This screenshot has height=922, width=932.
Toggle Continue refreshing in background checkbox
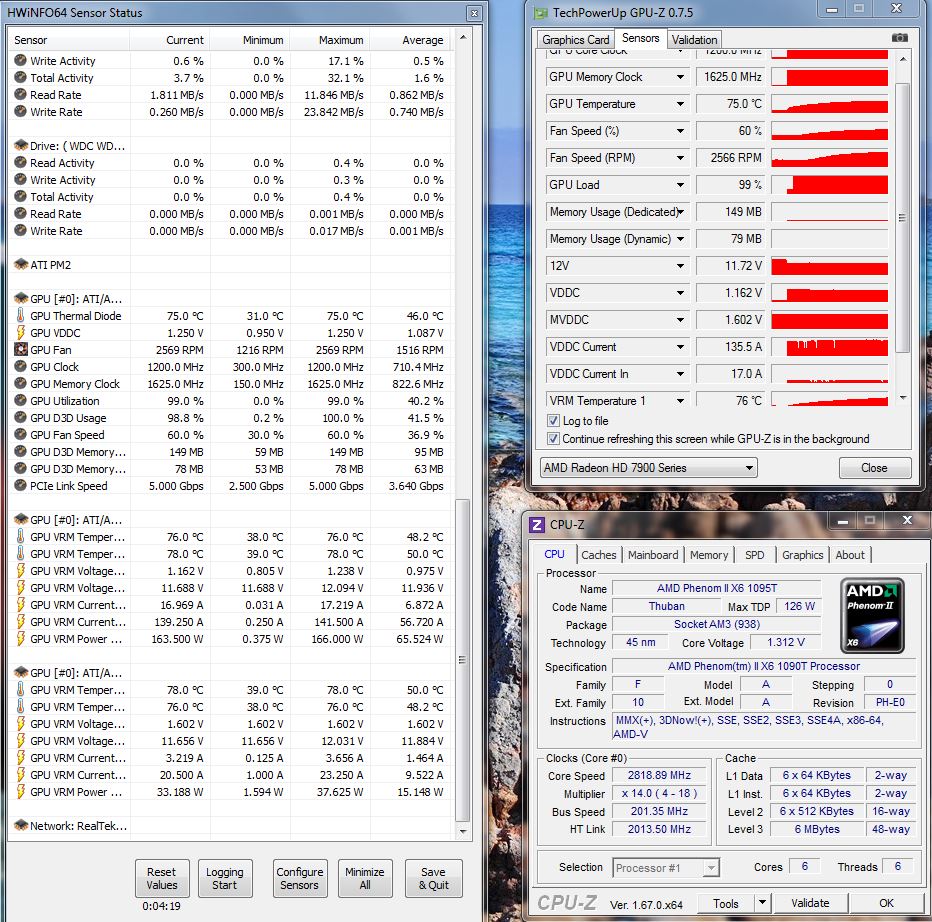coord(553,439)
